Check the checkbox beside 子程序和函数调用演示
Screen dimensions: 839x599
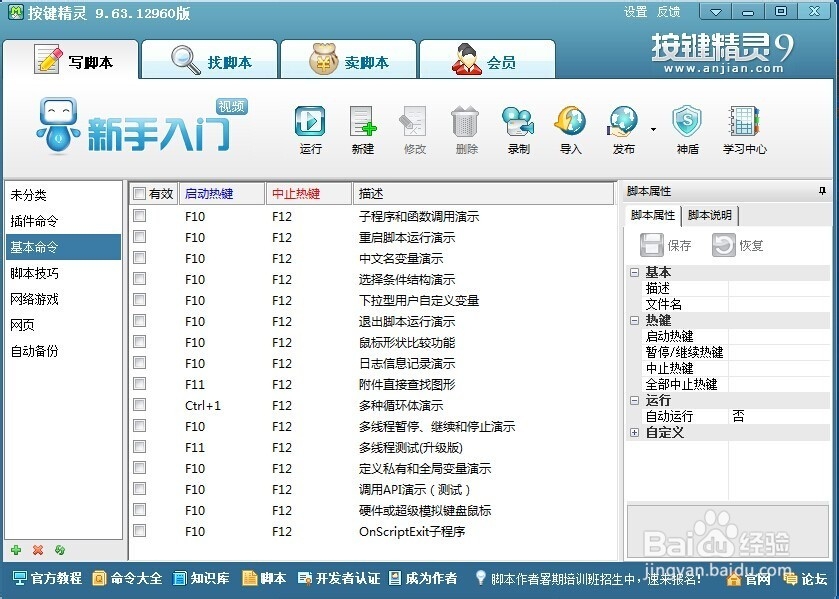(x=139, y=215)
